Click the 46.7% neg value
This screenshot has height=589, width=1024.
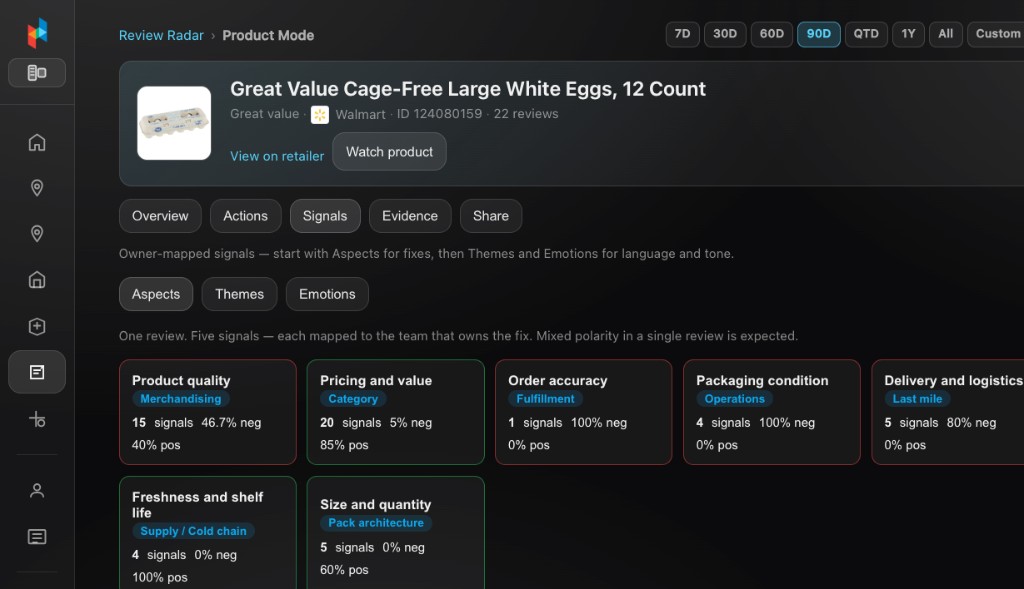231,423
